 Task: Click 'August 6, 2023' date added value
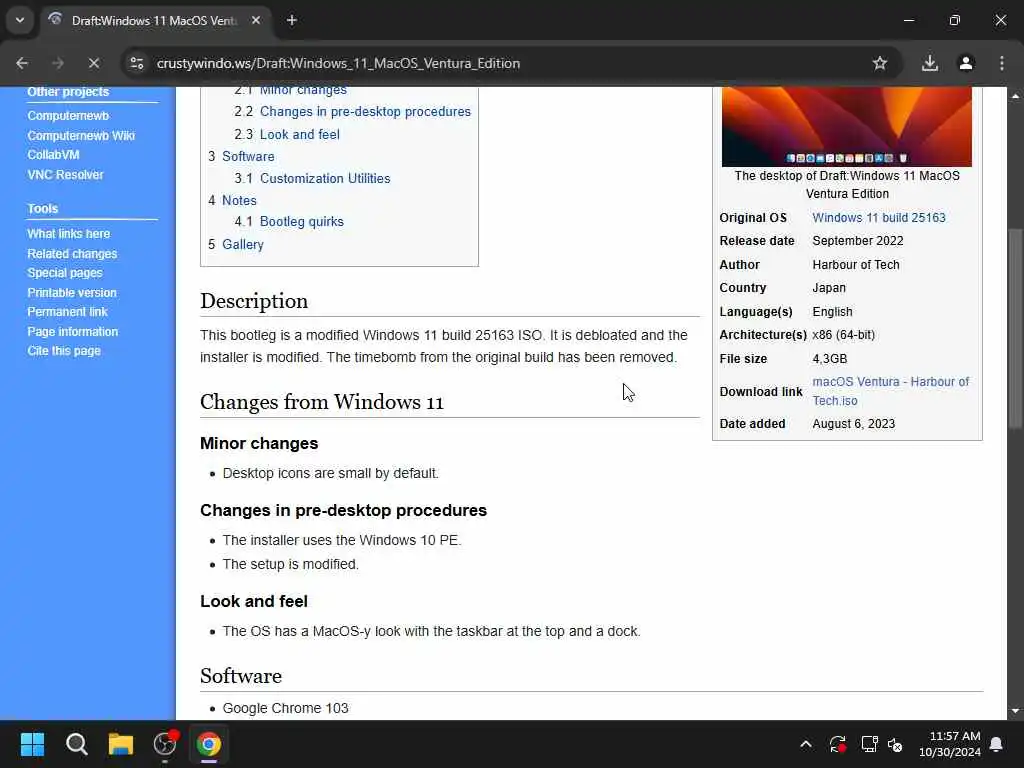(854, 424)
